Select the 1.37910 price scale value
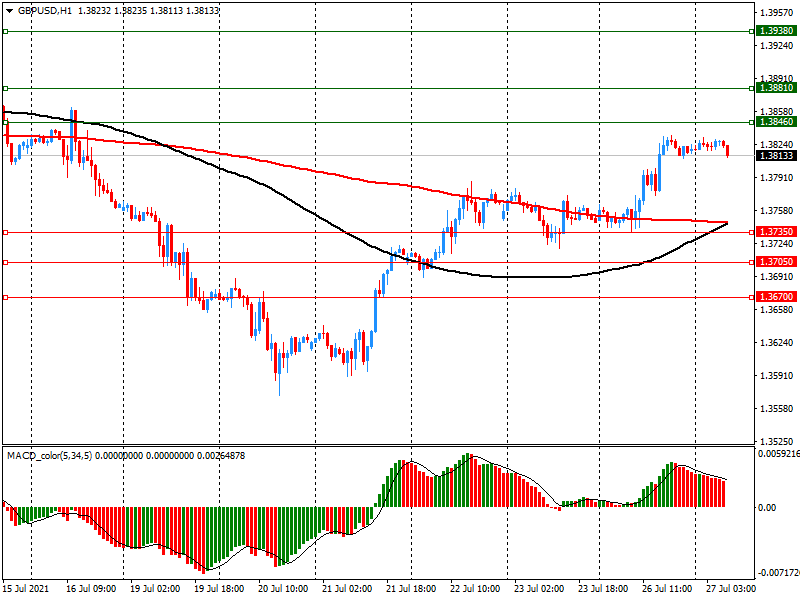Screen dimensions: 800x600 [777, 178]
